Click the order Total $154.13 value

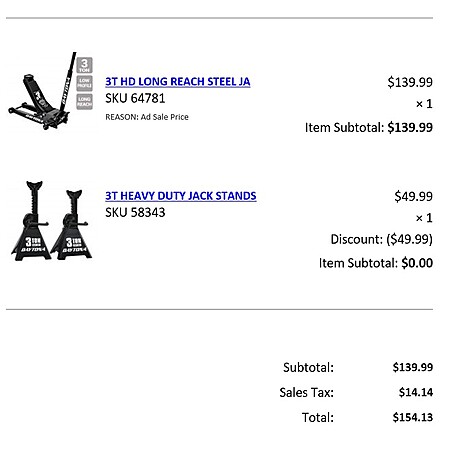point(413,417)
